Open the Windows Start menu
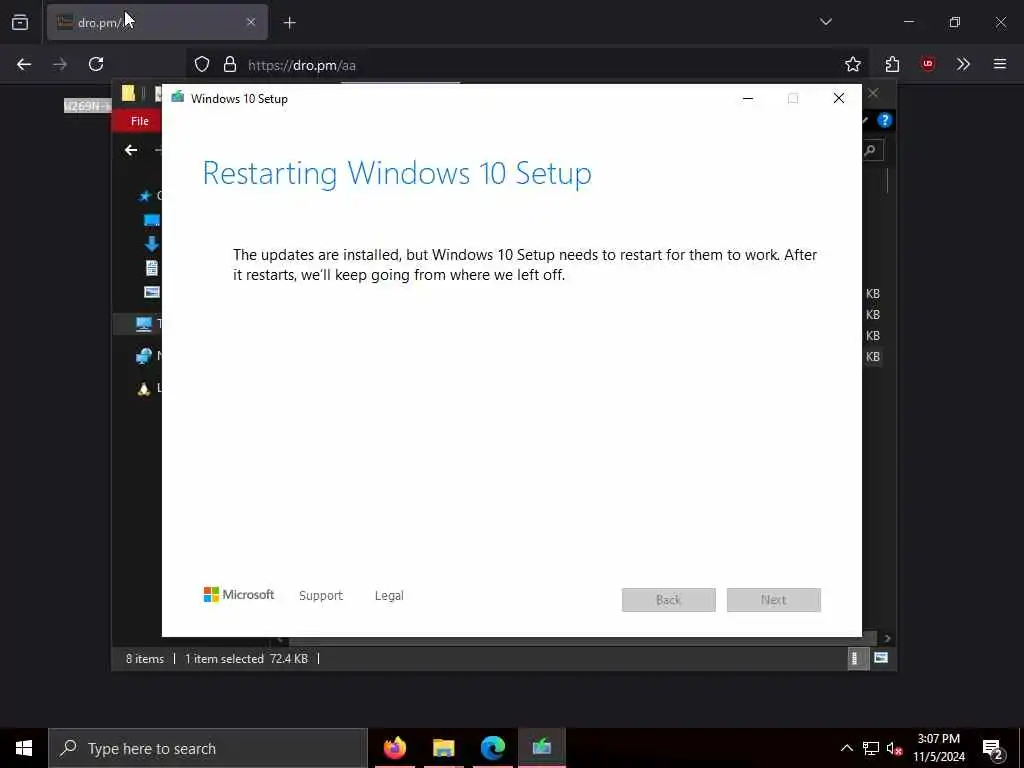Viewport: 1024px width, 768px height. [x=24, y=748]
